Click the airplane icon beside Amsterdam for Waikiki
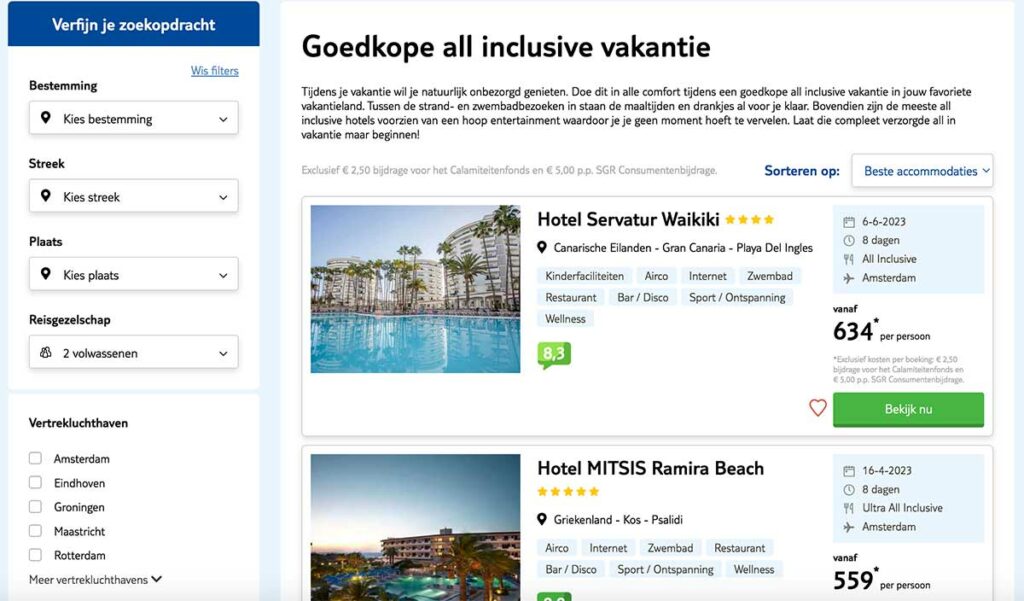This screenshot has height=601, width=1024. 849,278
